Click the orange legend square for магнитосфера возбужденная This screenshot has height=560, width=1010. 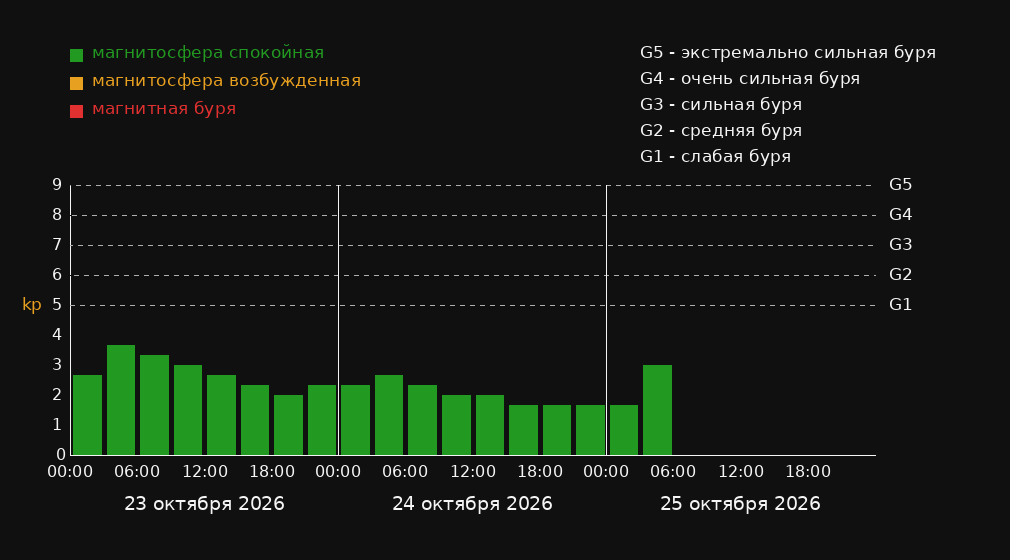76,83
